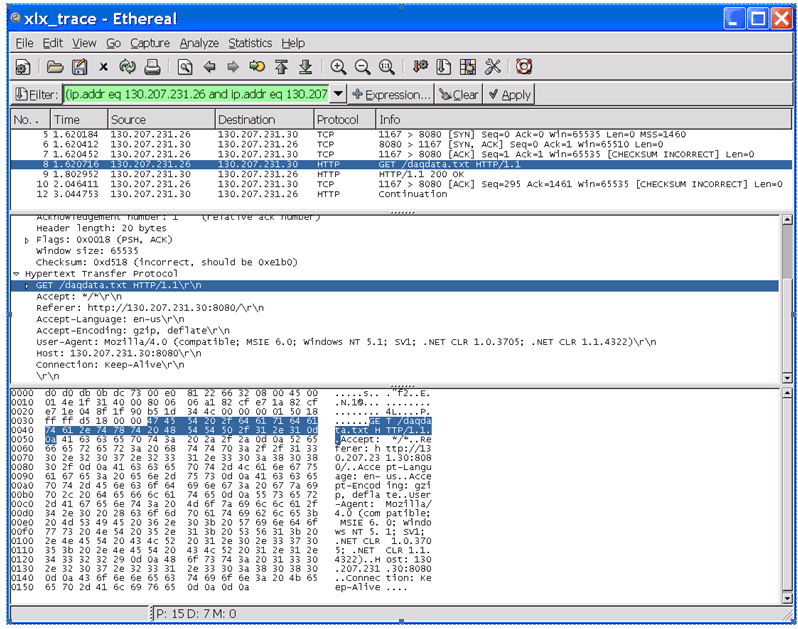Image resolution: width=798 pixels, height=629 pixels.
Task: Select packet 10 Seq=295 ACK row
Action: click(x=402, y=184)
